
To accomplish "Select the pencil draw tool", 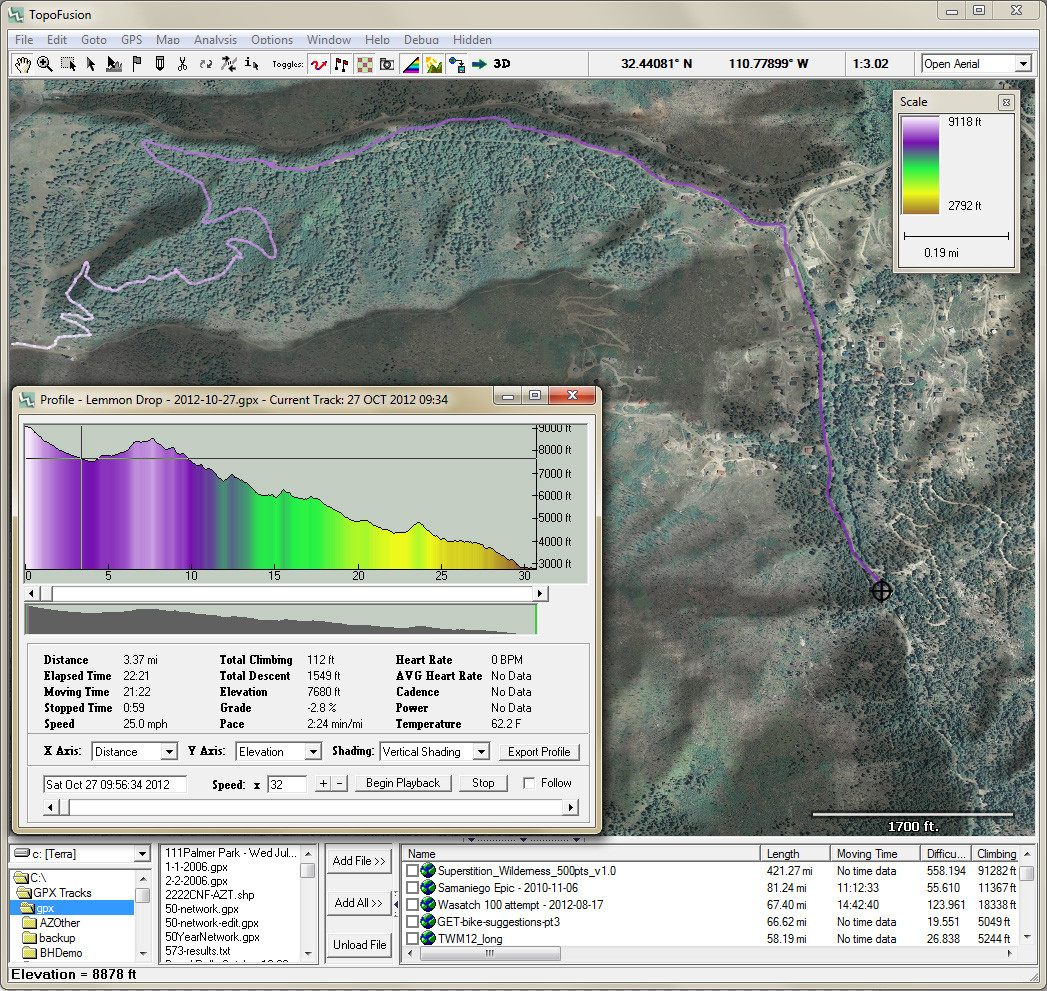I will tap(160, 64).
